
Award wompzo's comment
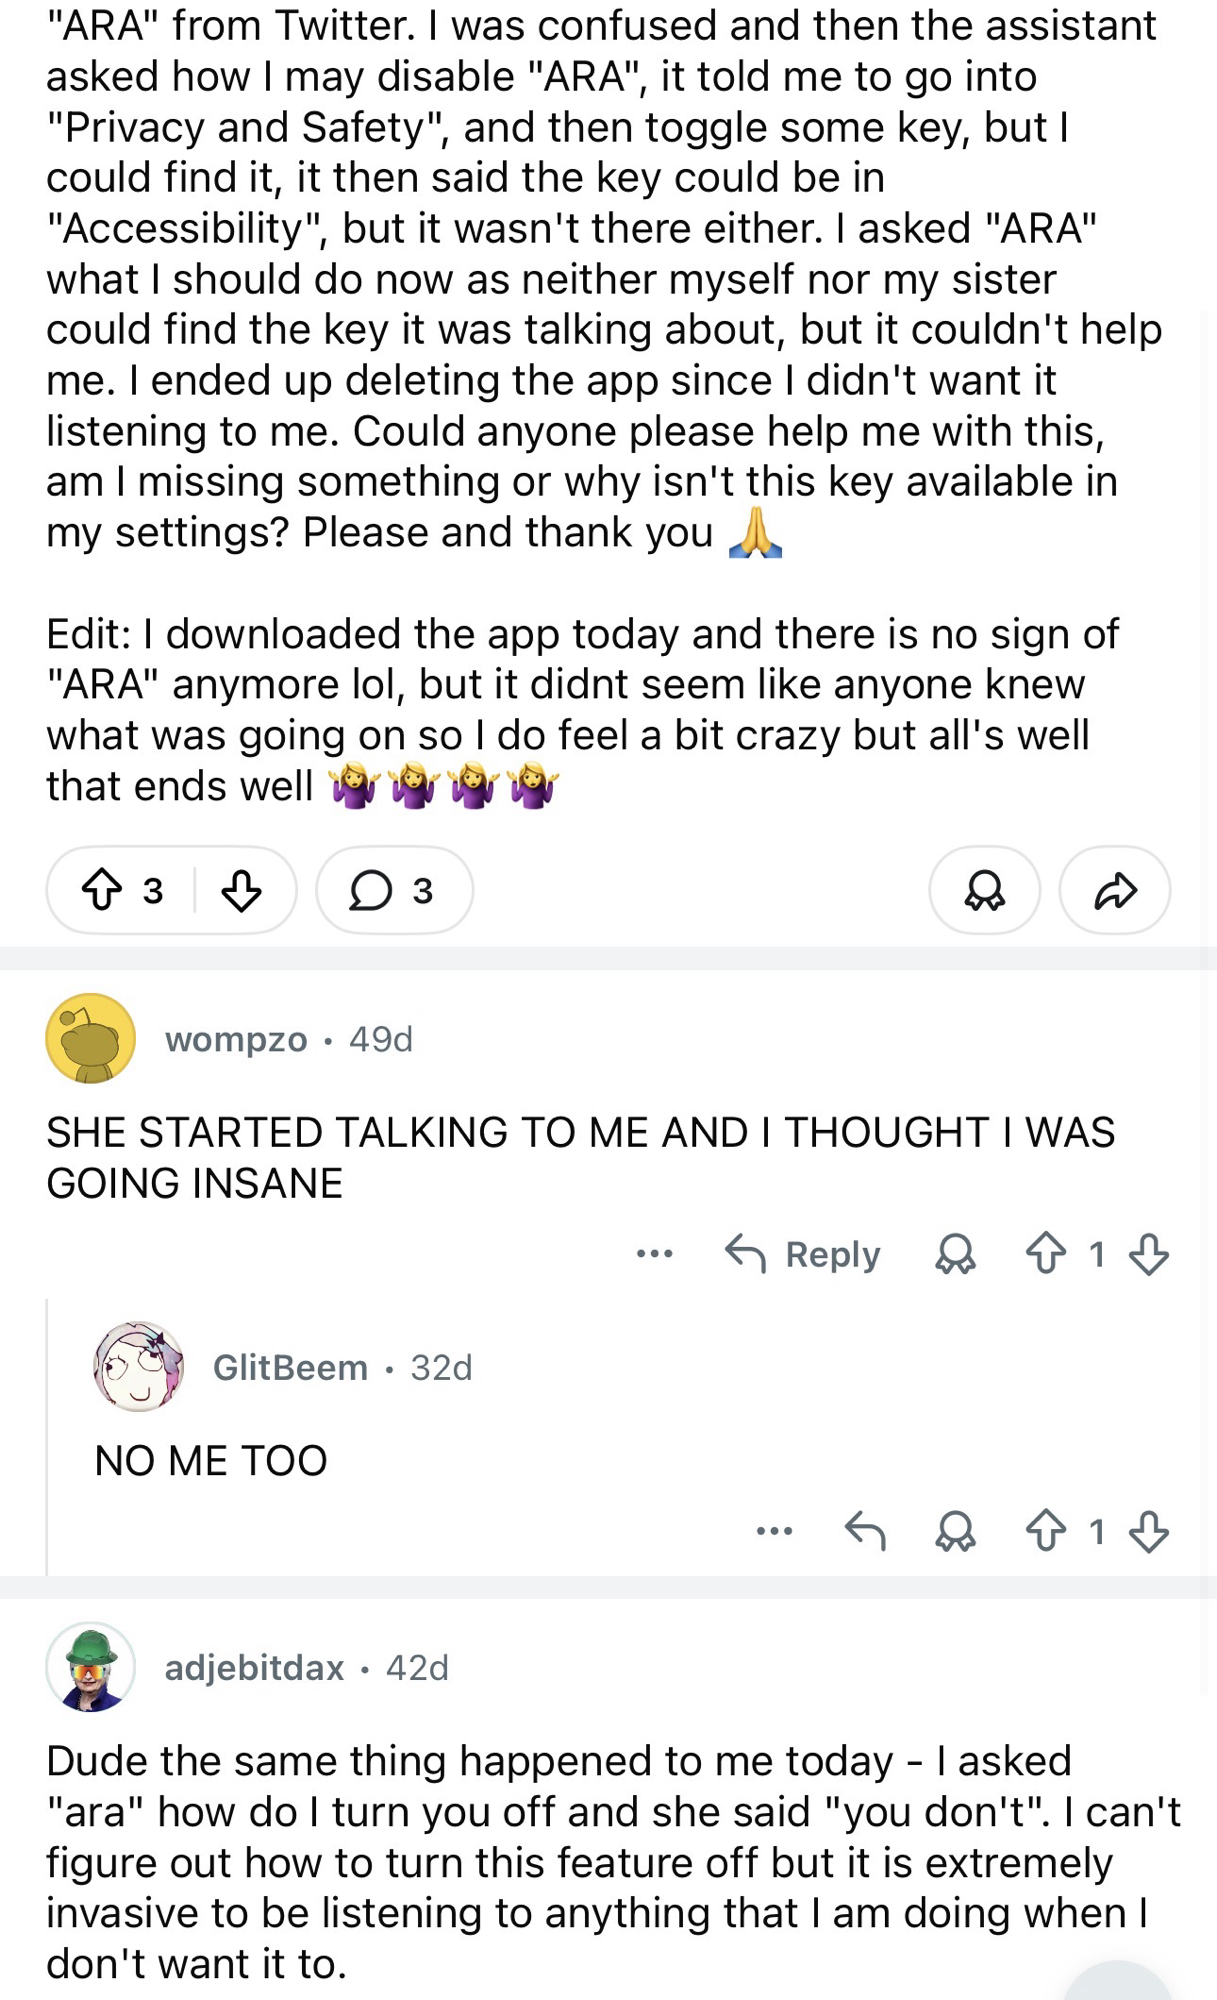pos(955,1253)
